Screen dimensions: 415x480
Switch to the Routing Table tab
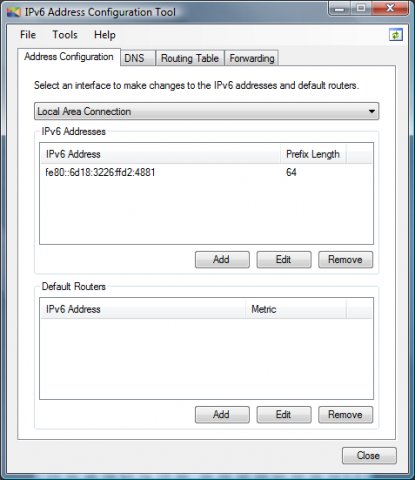pos(190,58)
